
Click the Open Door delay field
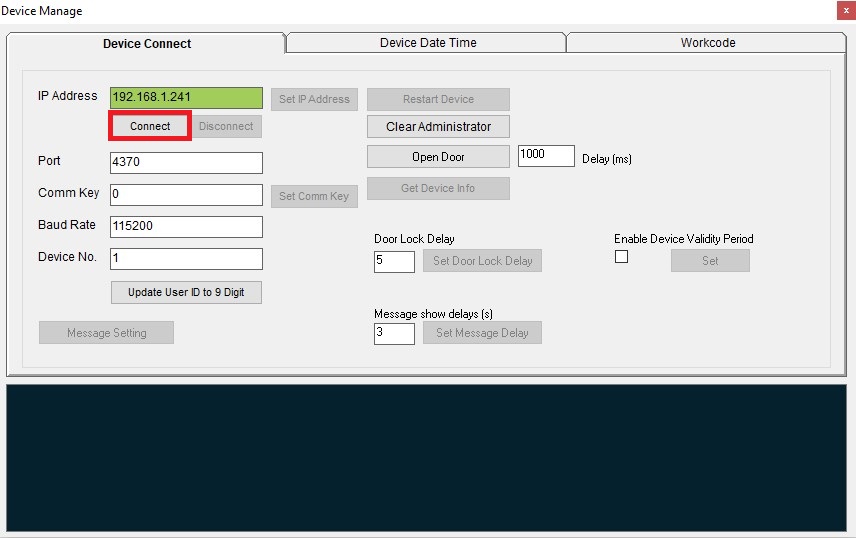point(546,156)
